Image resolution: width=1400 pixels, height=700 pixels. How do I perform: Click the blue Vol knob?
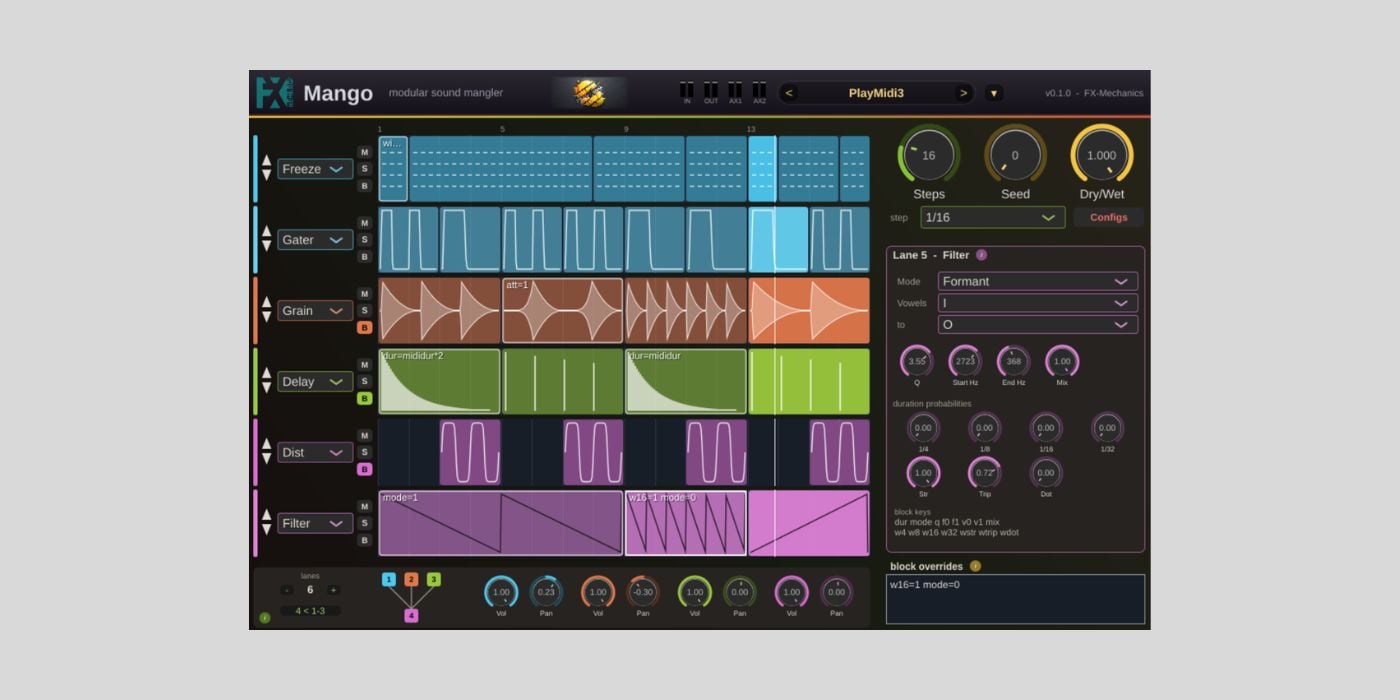tap(501, 592)
